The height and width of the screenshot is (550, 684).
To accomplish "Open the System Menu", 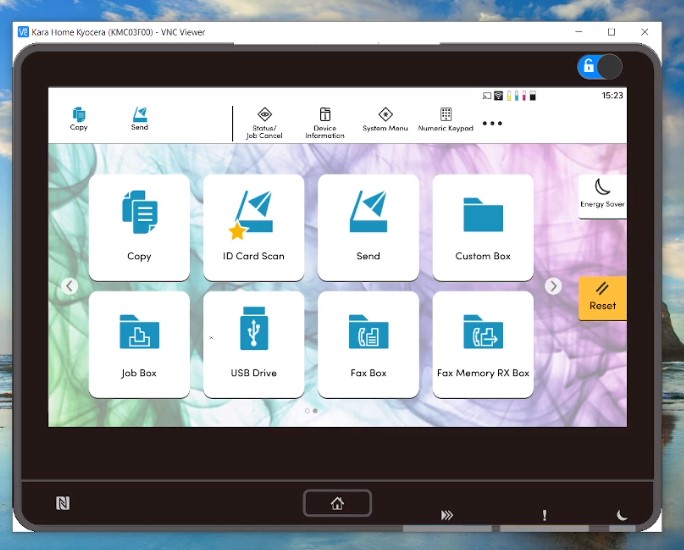I will (x=385, y=120).
